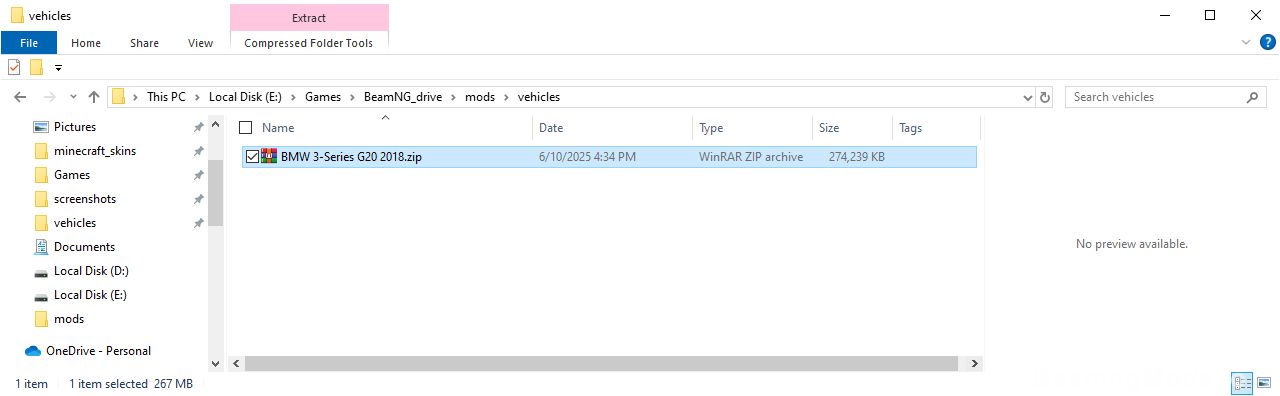This screenshot has width=1280, height=396.
Task: Open address bar history dropdown
Action: point(1027,97)
